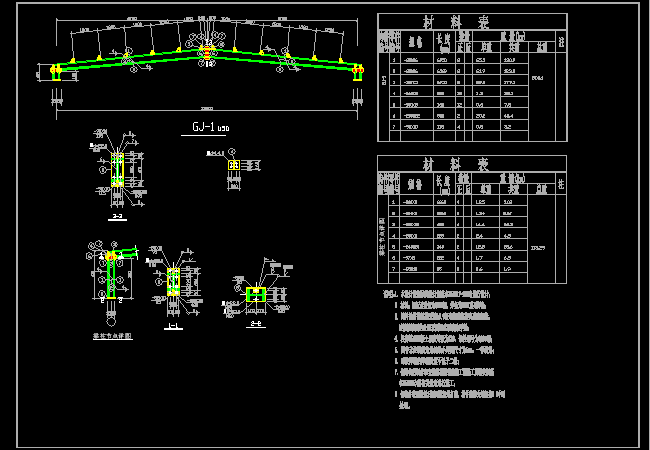Select the left green rafter beam
The width and height of the screenshot is (650, 450).
[x=130, y=61]
